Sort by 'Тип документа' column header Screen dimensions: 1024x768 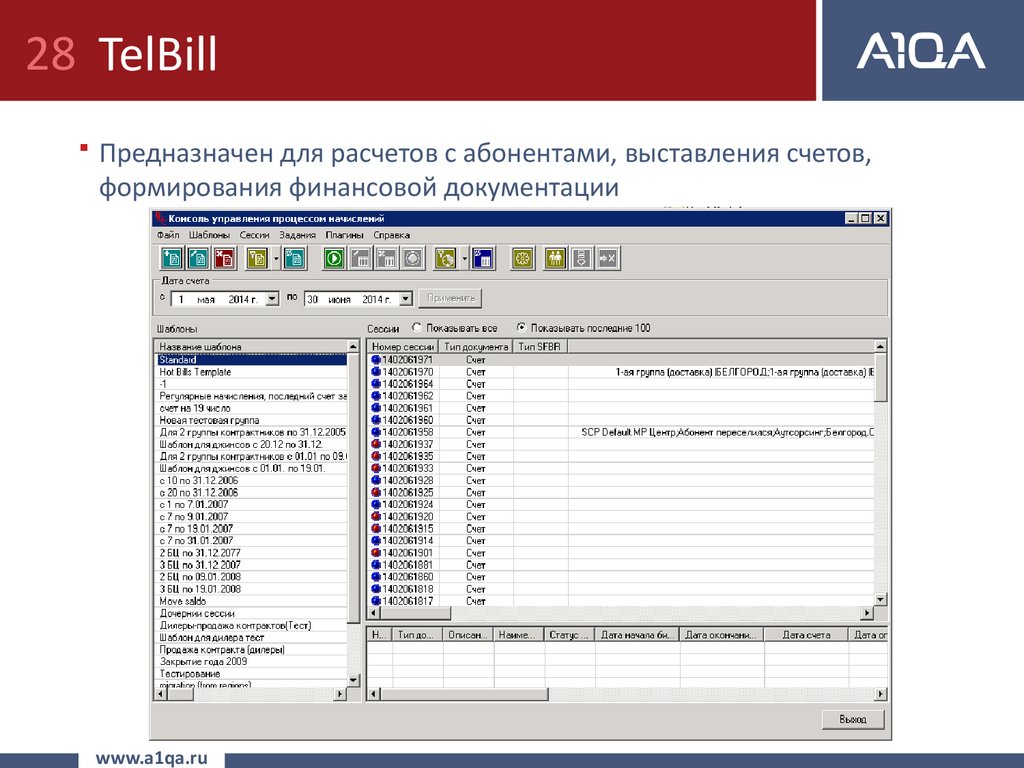[x=475, y=347]
